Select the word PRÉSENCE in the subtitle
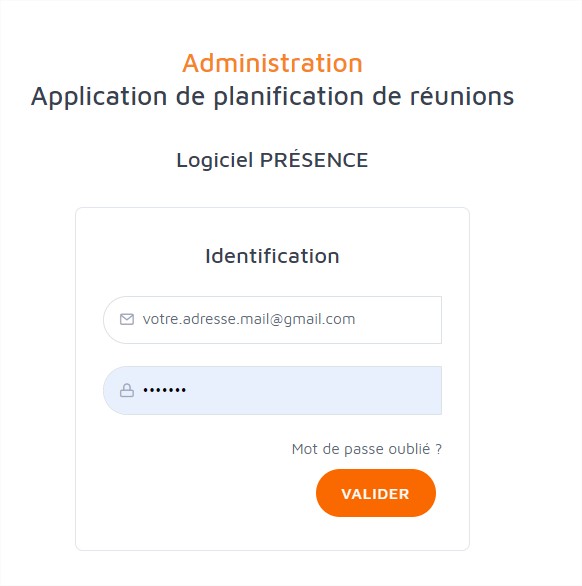Screen dimensions: 582x586 coord(314,160)
